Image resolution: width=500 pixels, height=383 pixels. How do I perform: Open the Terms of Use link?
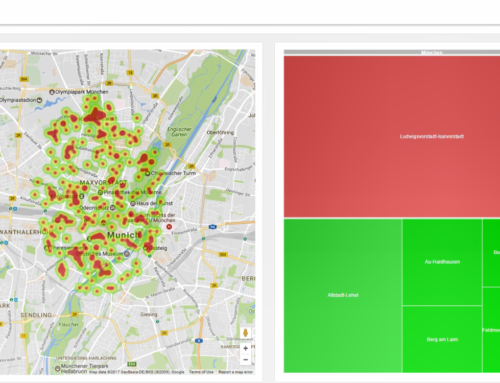click(201, 372)
